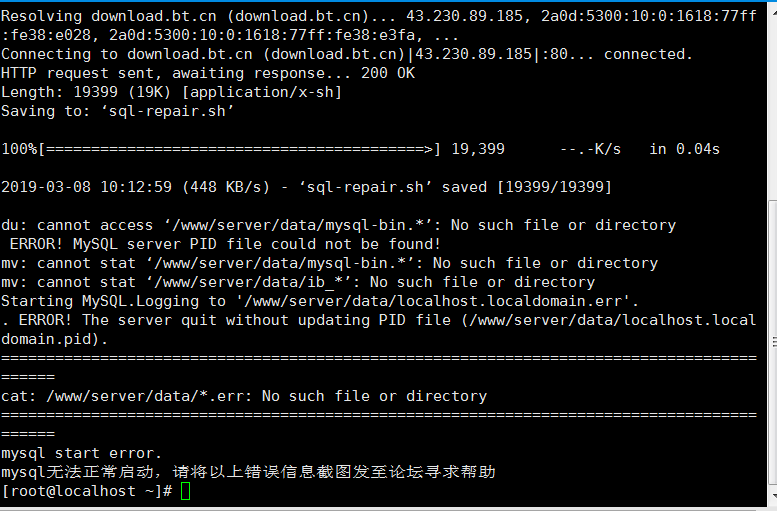Click the vertical scrollbar thumb
Screen dimensions: 777x511
[x=773, y=342]
